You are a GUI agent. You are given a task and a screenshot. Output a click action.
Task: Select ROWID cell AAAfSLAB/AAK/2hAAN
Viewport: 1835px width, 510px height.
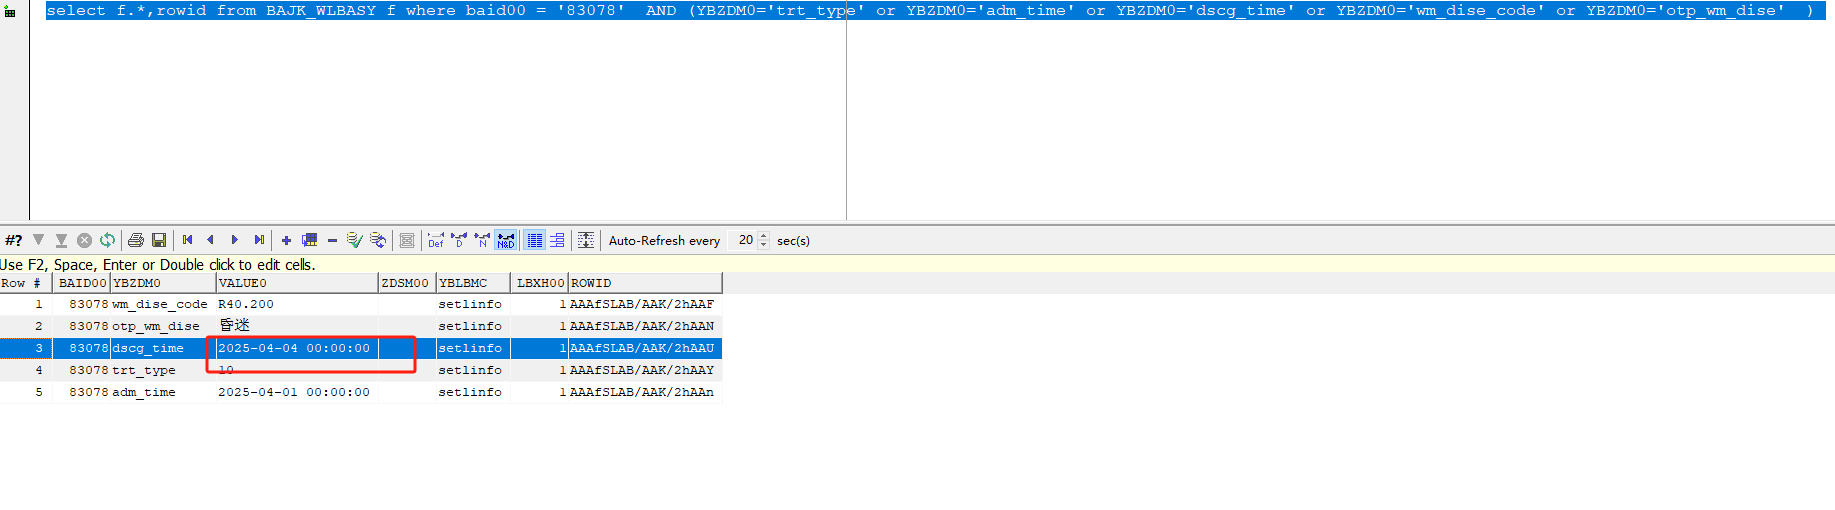(x=645, y=326)
